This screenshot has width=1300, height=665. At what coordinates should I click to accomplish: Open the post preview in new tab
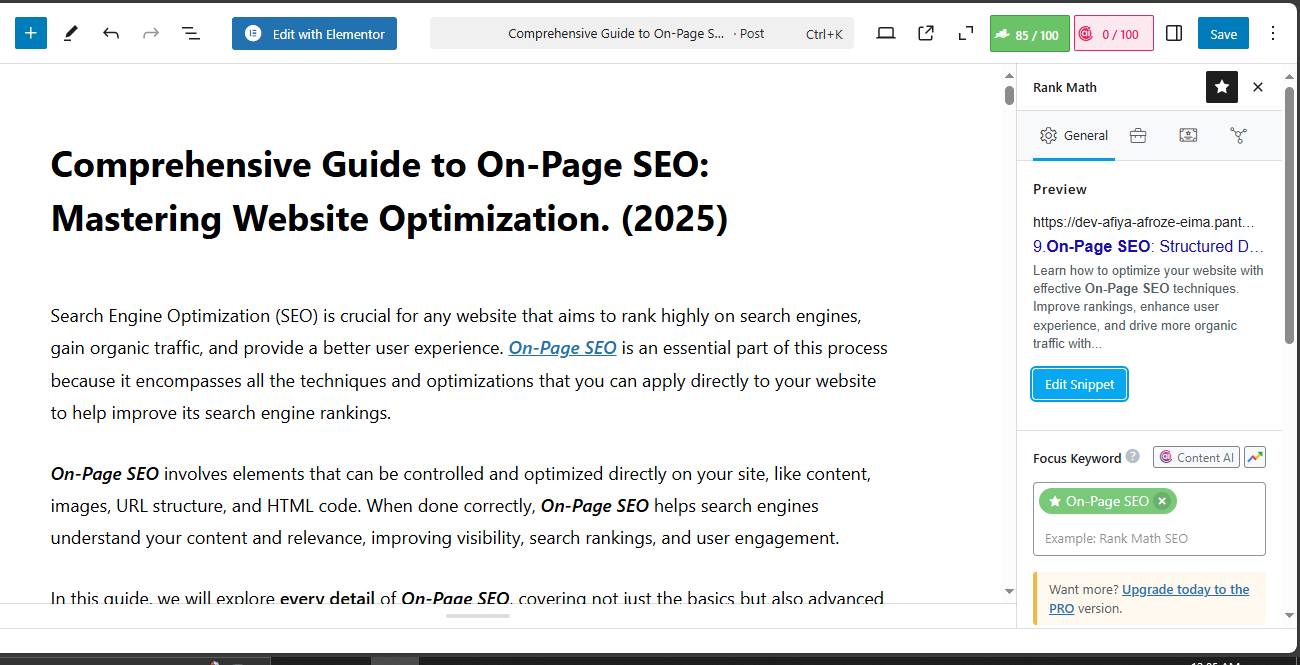point(925,32)
